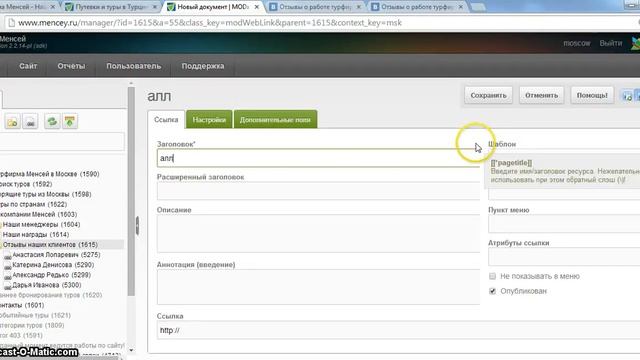
Task: Click the Расширенный заголовок field
Action: coord(318,191)
